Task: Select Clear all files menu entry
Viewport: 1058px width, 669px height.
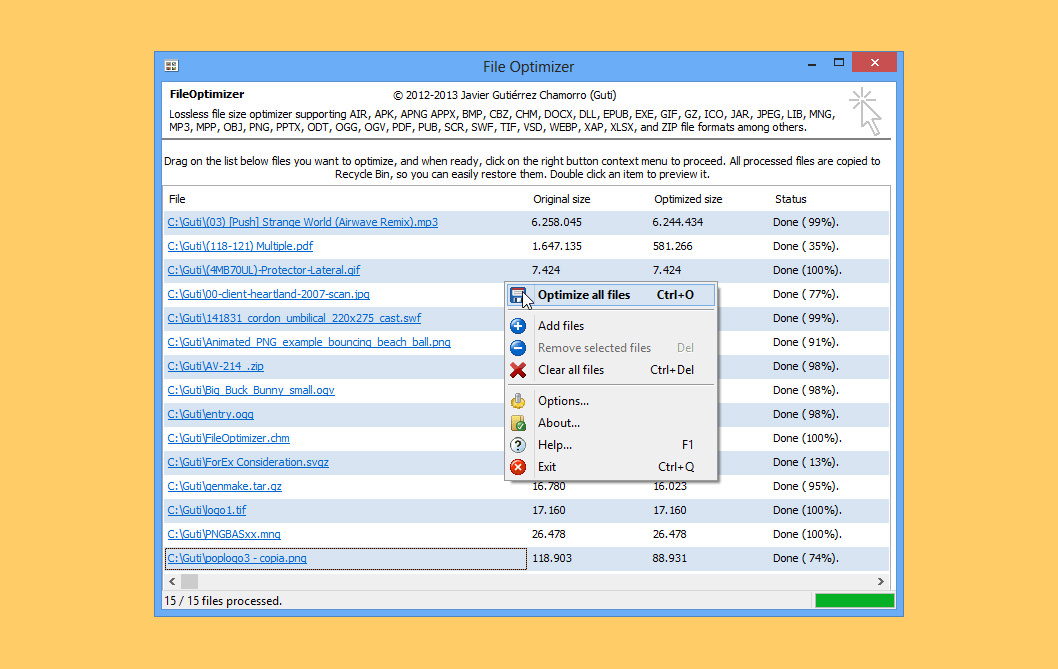Action: coord(611,370)
